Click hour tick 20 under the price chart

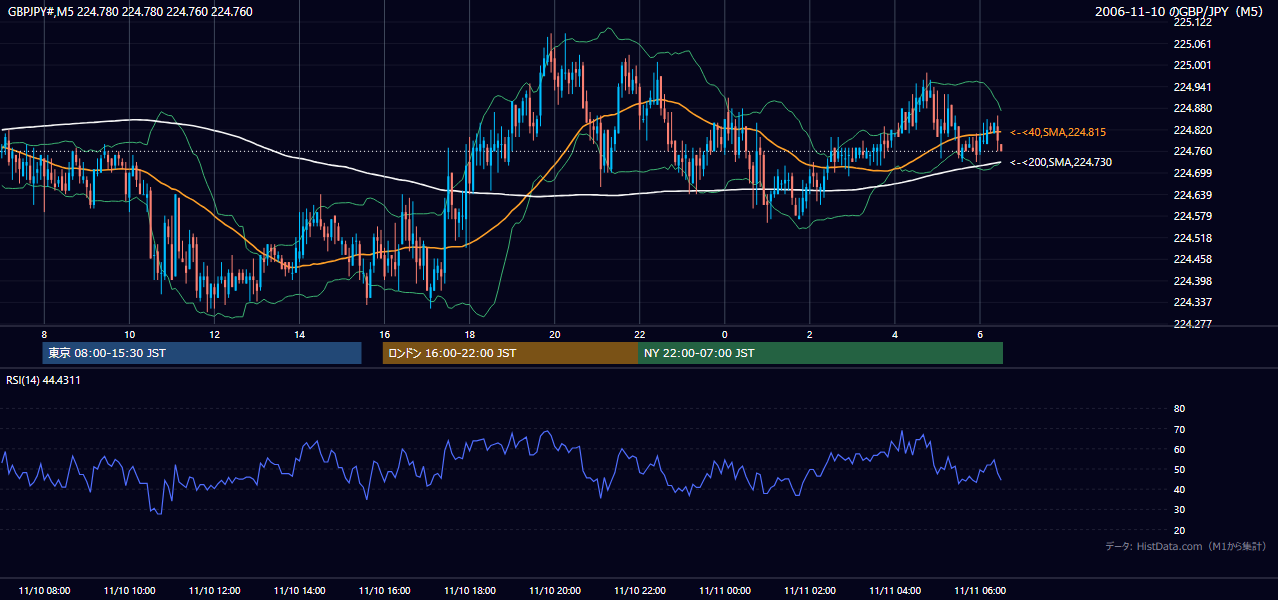[x=555, y=334]
